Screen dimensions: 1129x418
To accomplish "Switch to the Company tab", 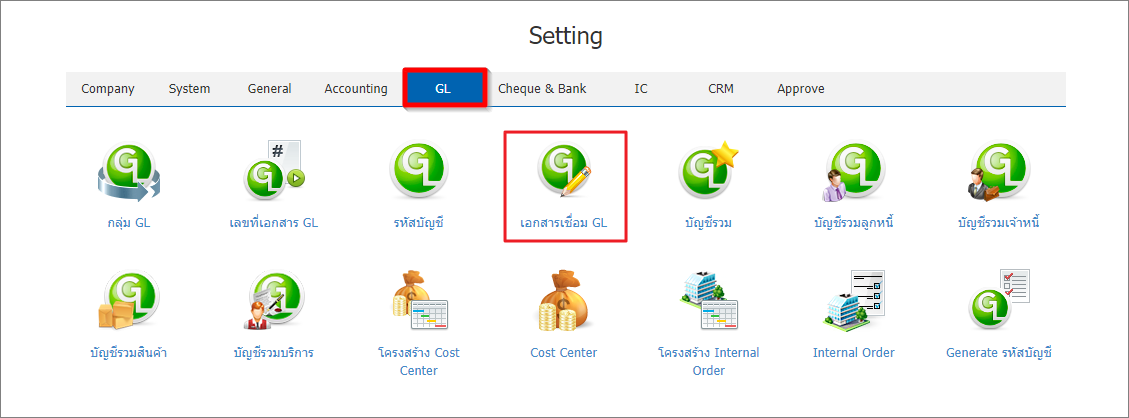I will pos(108,89).
